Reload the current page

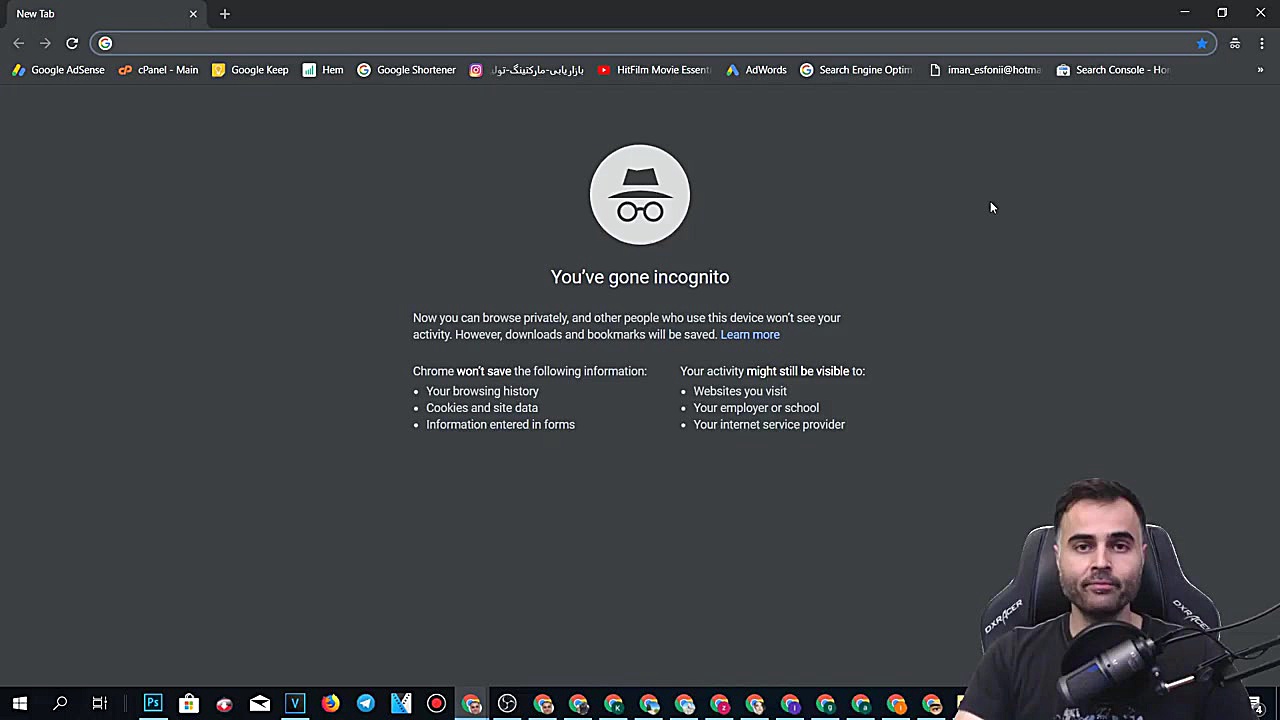pos(72,43)
